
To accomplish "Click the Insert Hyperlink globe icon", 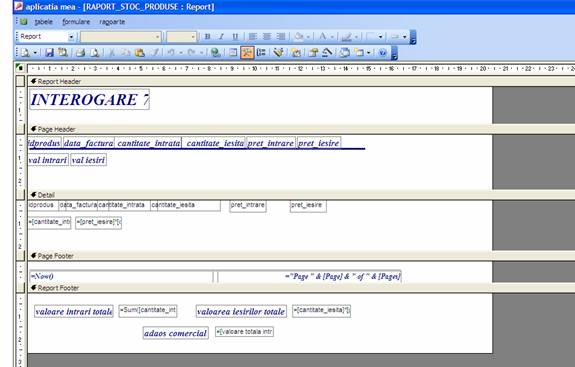I will click(x=215, y=53).
